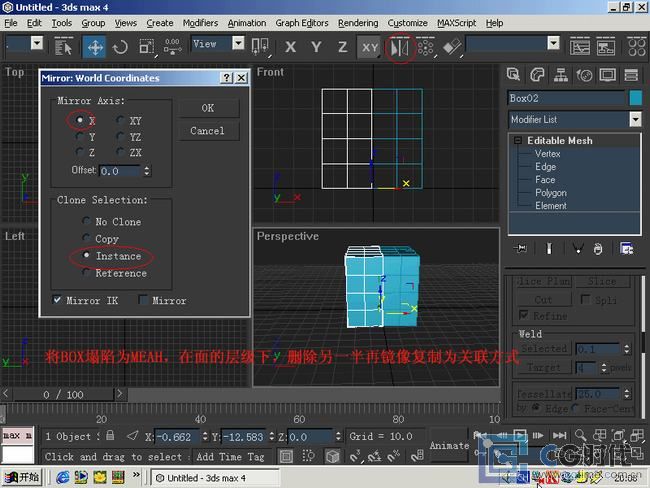650x488 pixels.
Task: Open the View reference coordinate dropdown
Action: (238, 43)
